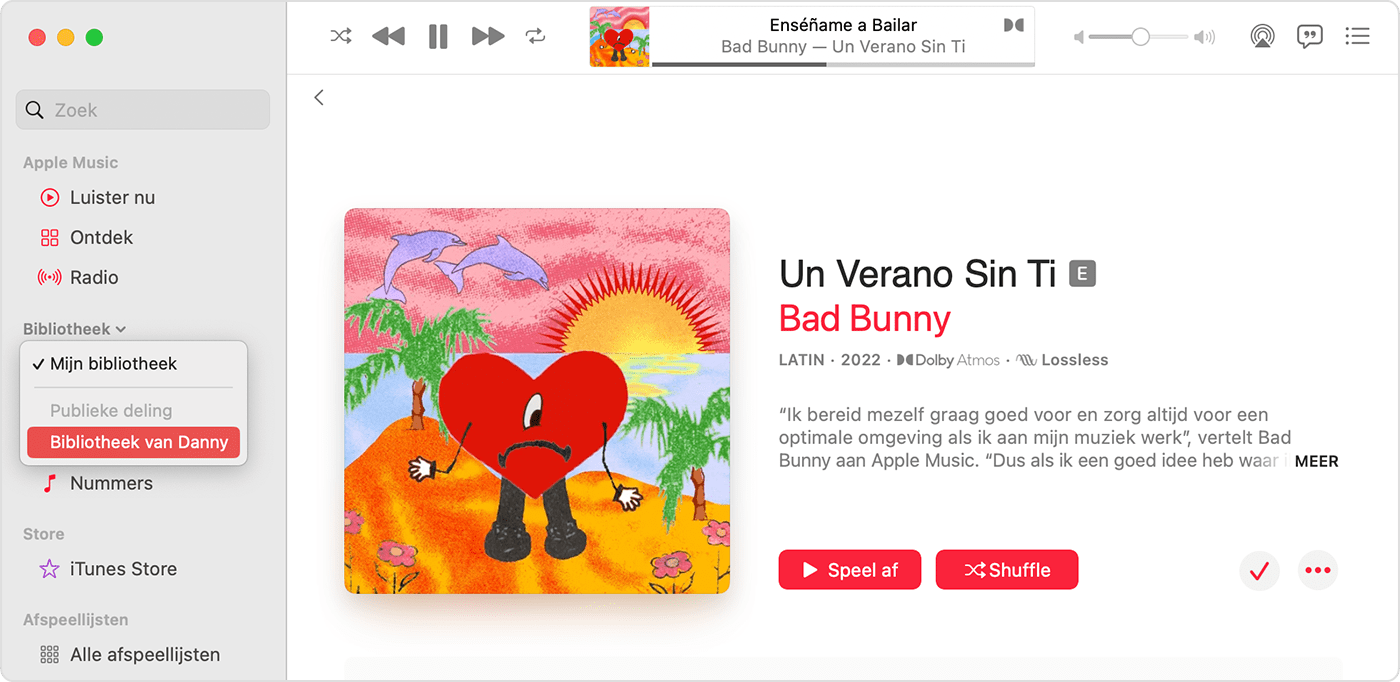Show lyrics with the speech bubble icon
Image resolution: width=1400 pixels, height=682 pixels.
pyautogui.click(x=1309, y=37)
